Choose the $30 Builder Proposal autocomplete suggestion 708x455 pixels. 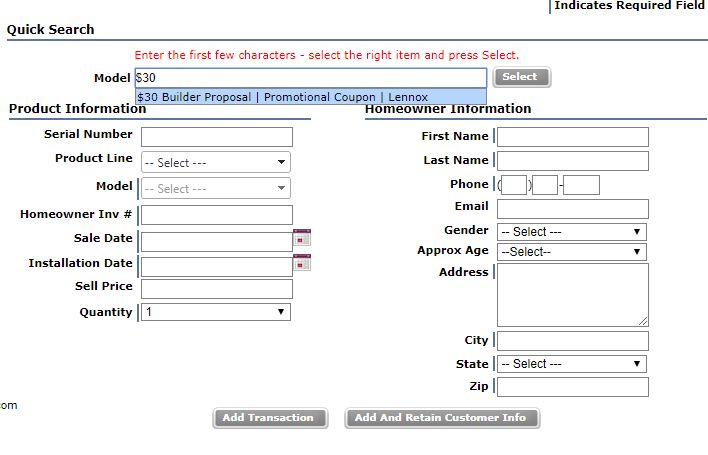point(311,97)
